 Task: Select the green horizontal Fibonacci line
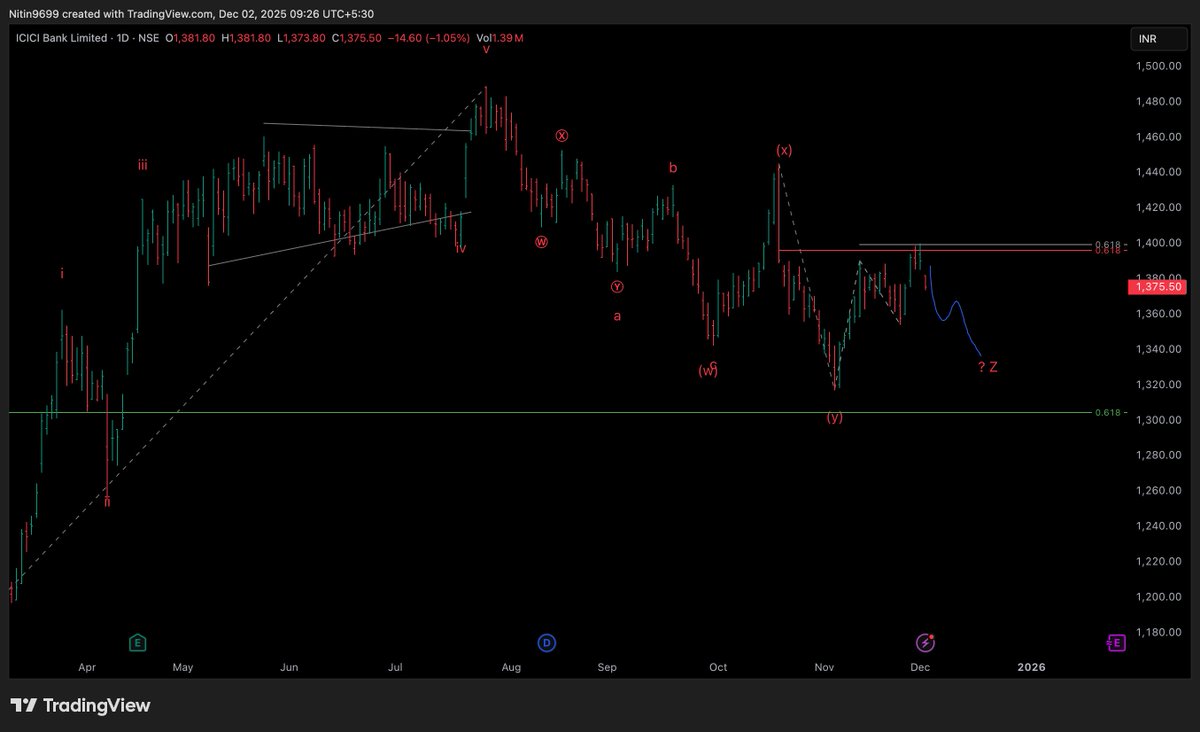tap(550, 412)
